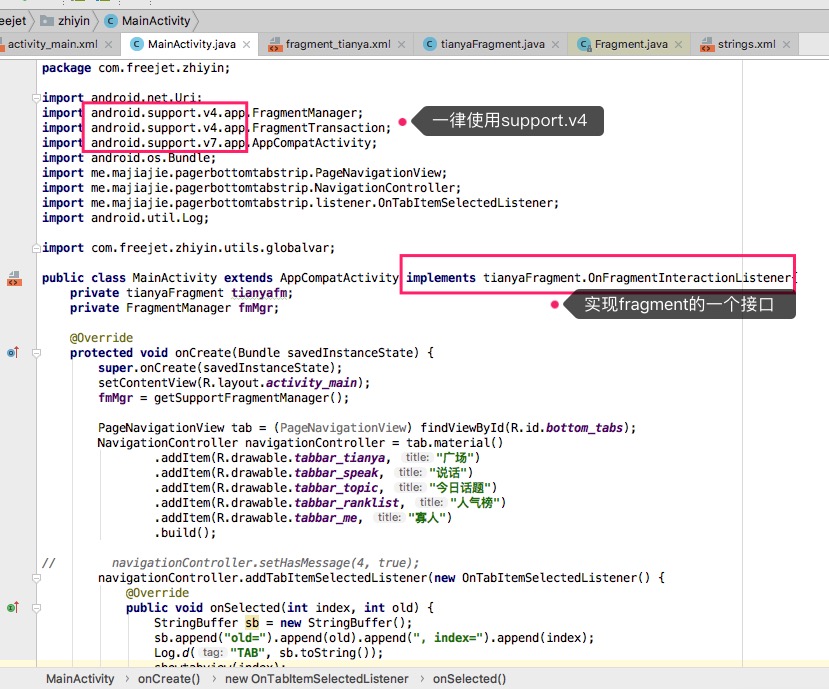The width and height of the screenshot is (829, 689).
Task: Close the activity_main.xml tab
Action: [108, 44]
